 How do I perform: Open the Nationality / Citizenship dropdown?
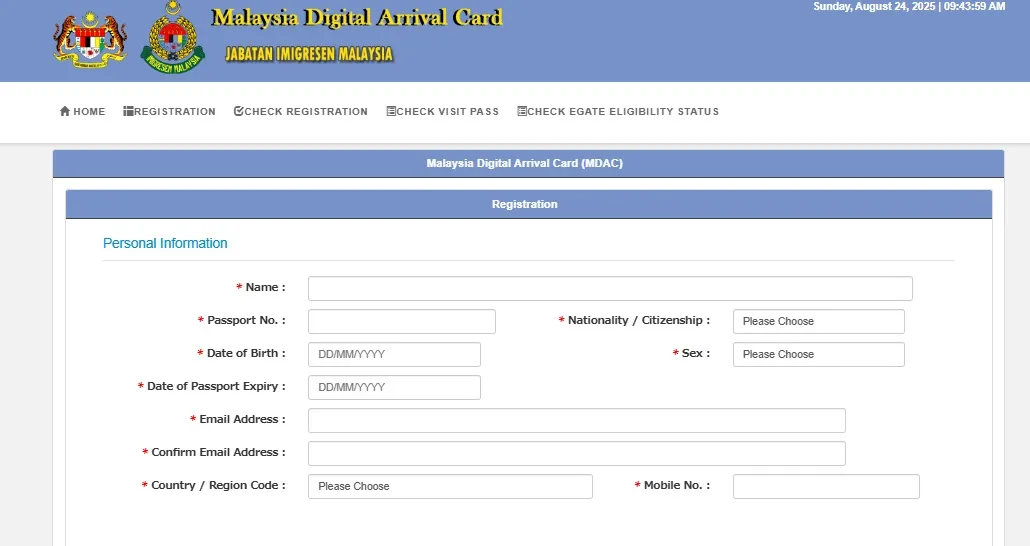tap(818, 321)
